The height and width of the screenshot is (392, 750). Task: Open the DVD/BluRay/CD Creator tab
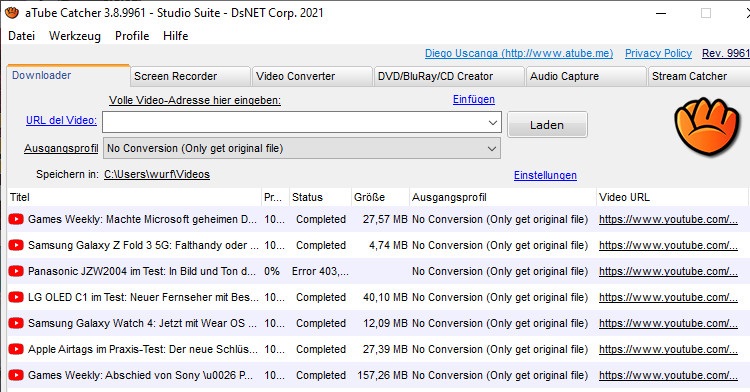(449, 76)
